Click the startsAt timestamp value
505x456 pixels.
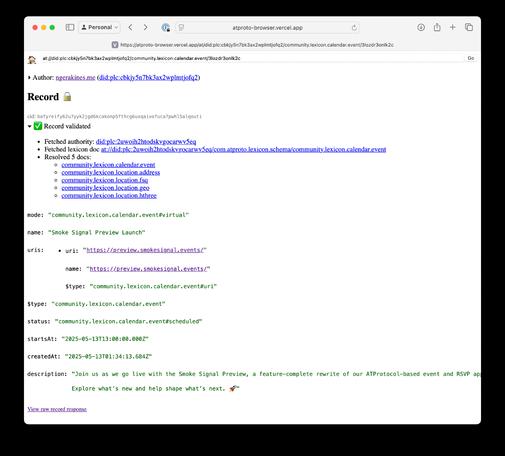pos(105,339)
